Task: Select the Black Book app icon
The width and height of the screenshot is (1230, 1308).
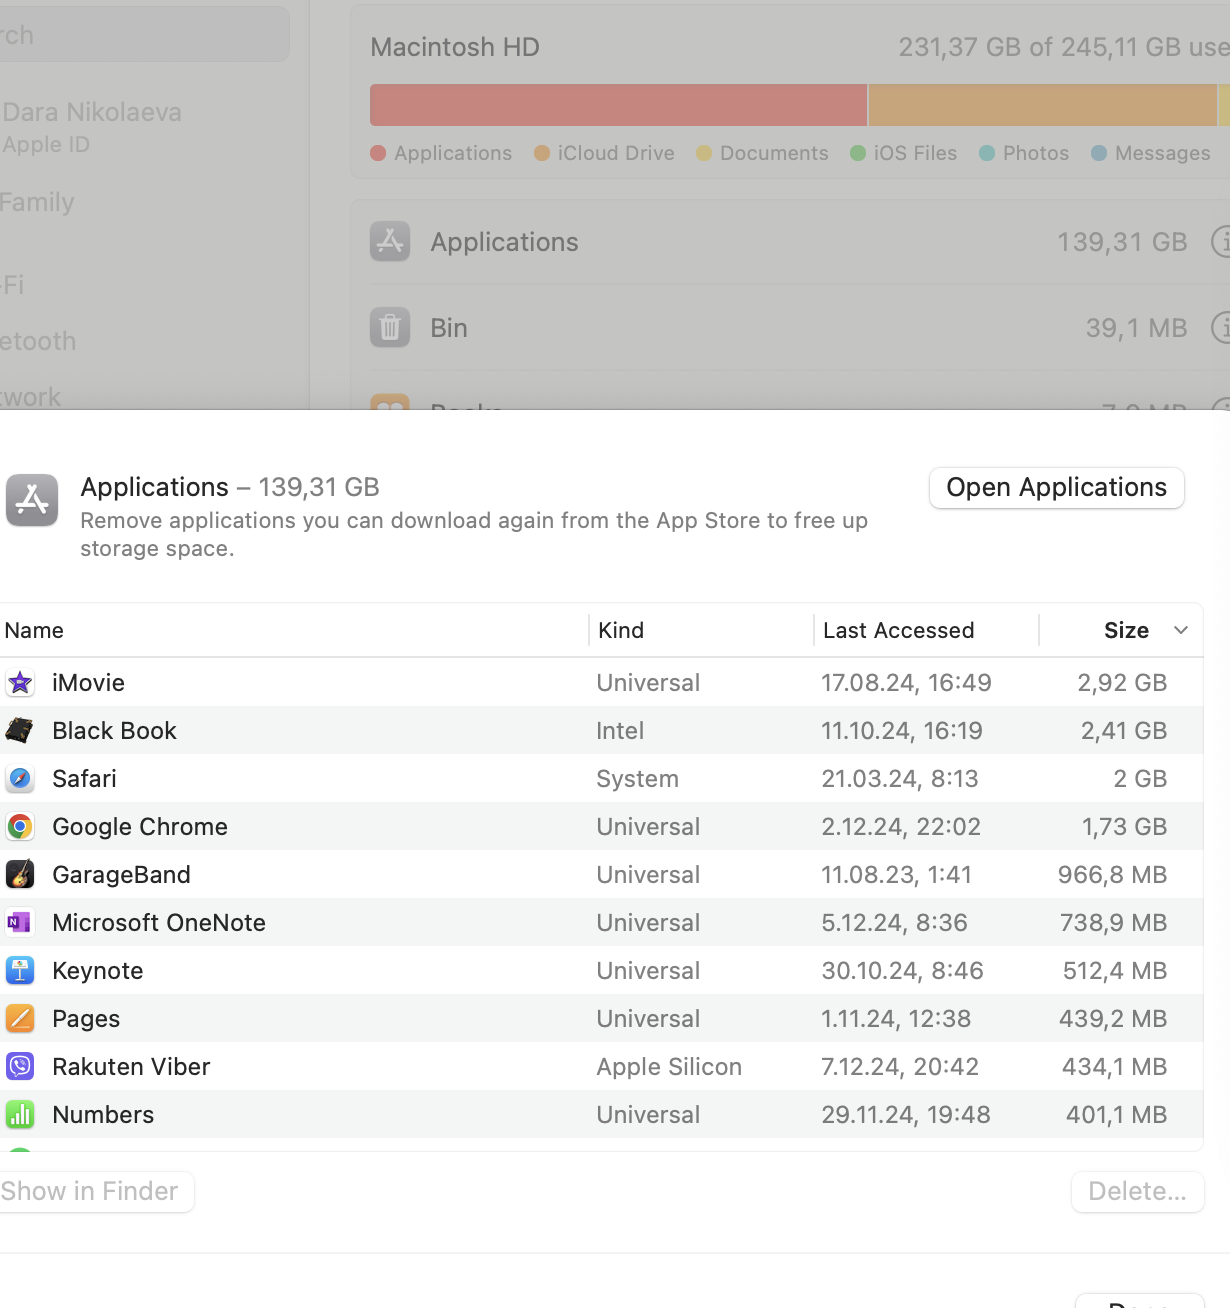Action: pyautogui.click(x=20, y=731)
